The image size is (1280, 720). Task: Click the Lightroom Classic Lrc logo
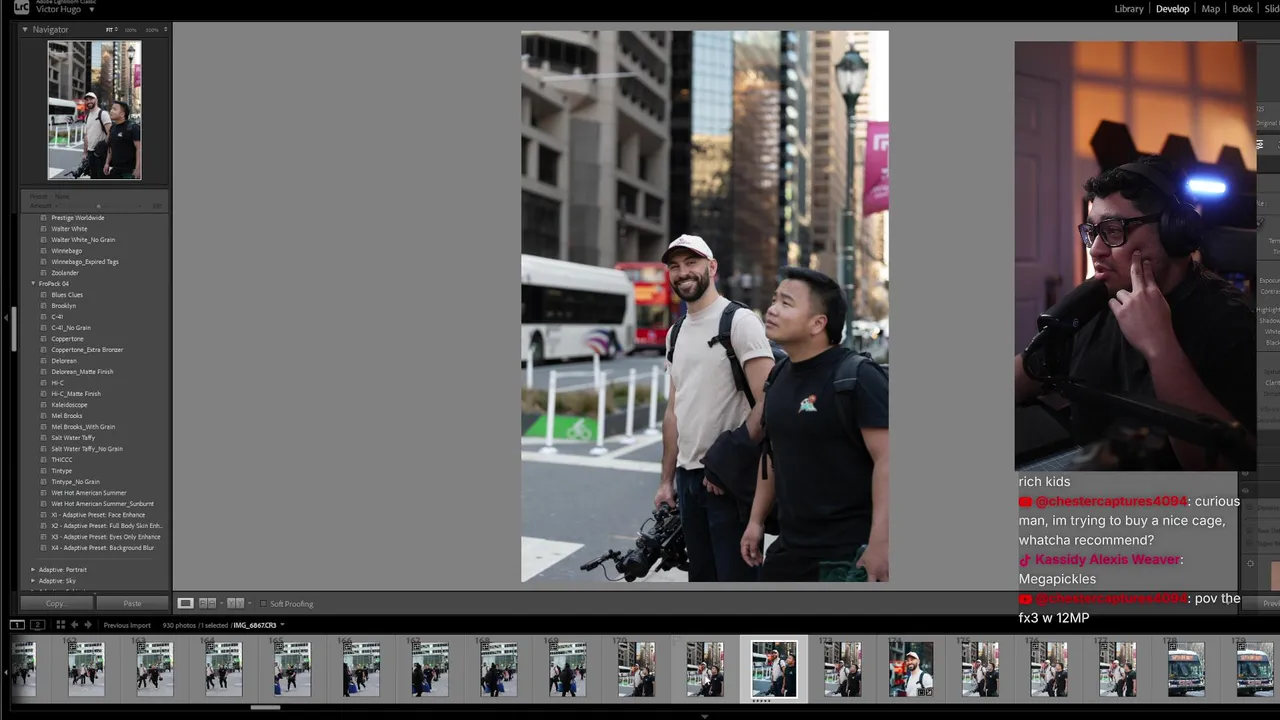point(22,7)
